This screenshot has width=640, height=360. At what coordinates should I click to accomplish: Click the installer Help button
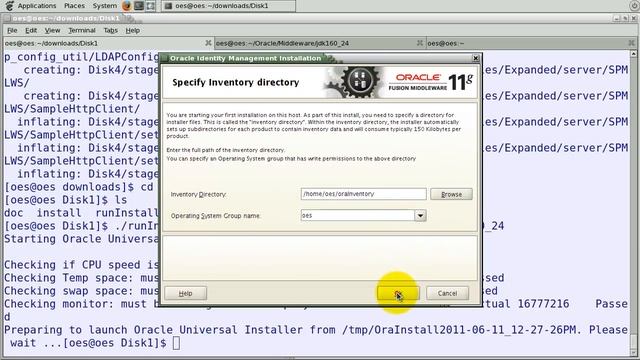tap(186, 293)
